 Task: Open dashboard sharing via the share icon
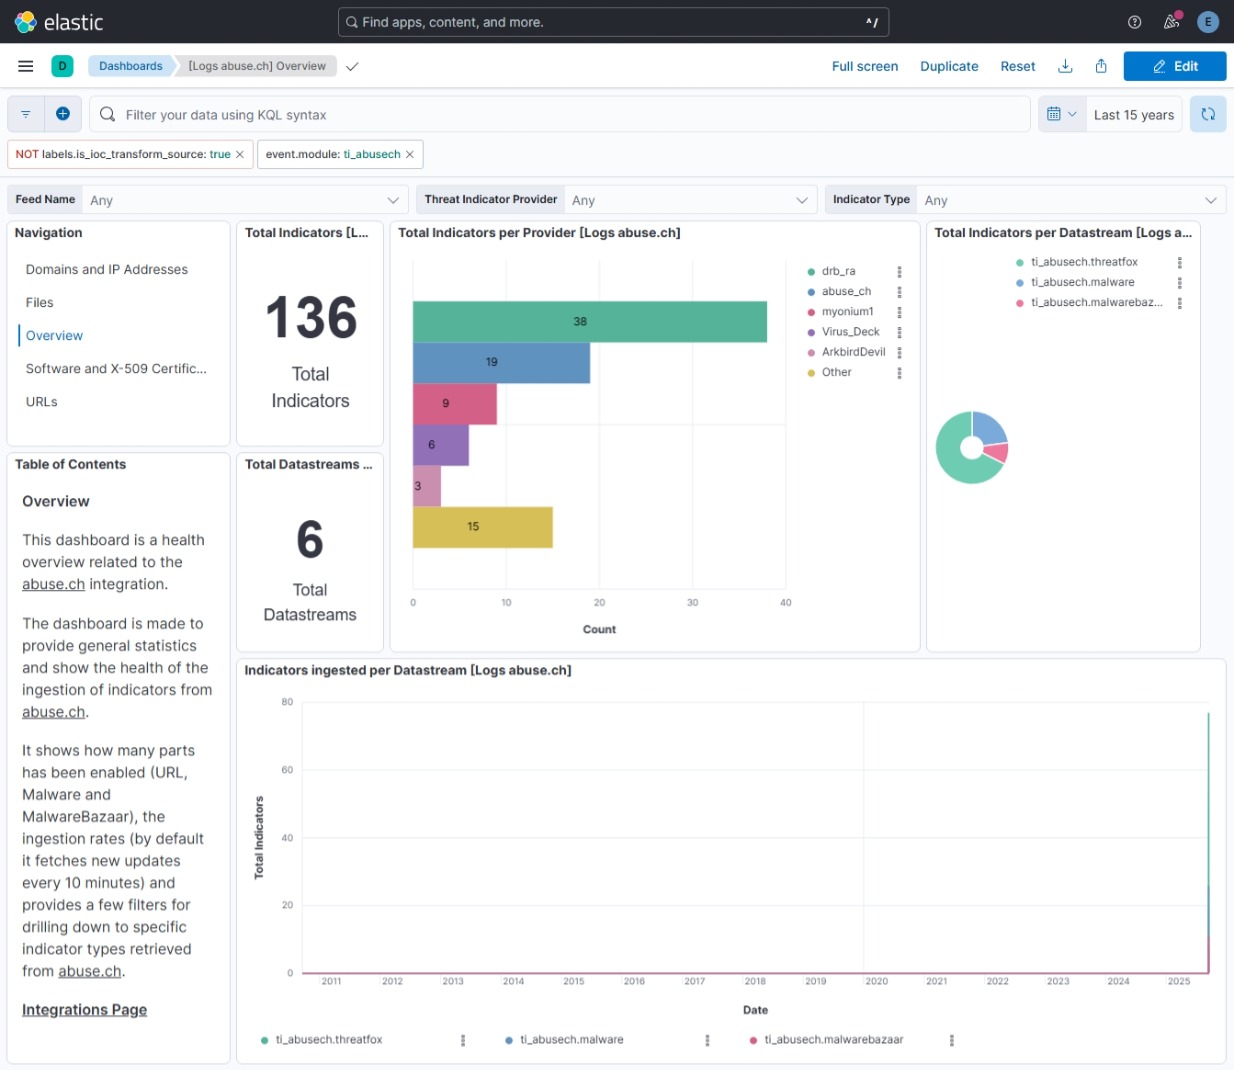1100,66
